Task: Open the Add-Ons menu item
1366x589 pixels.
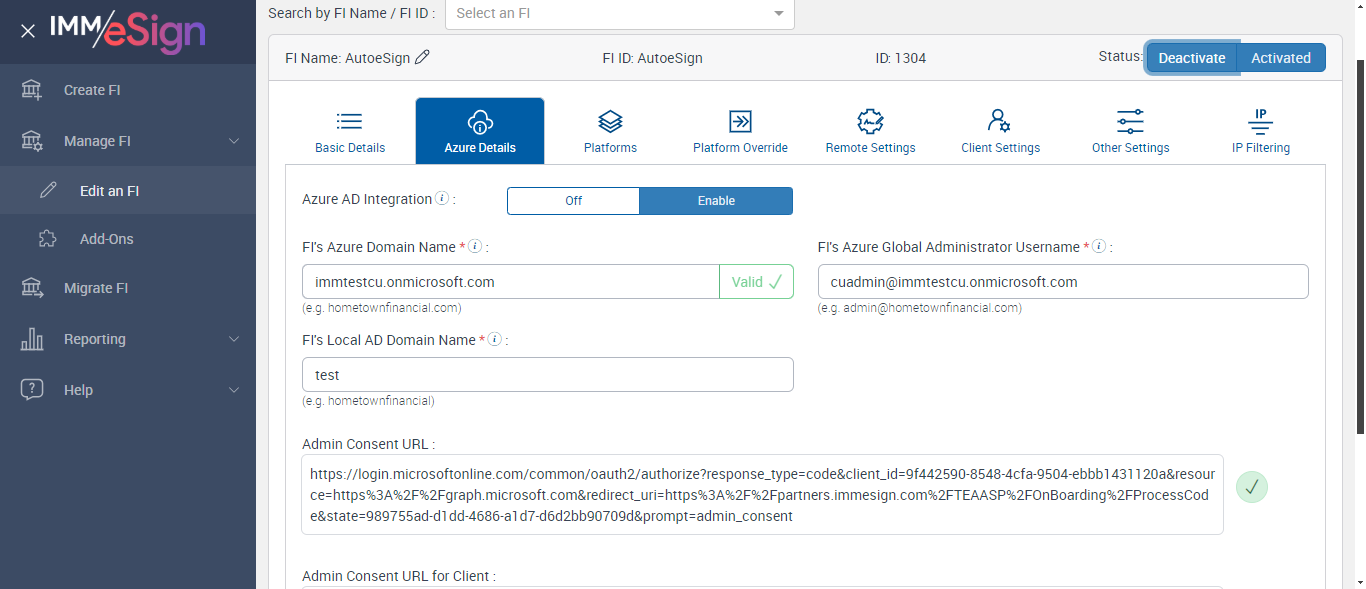Action: (x=128, y=239)
